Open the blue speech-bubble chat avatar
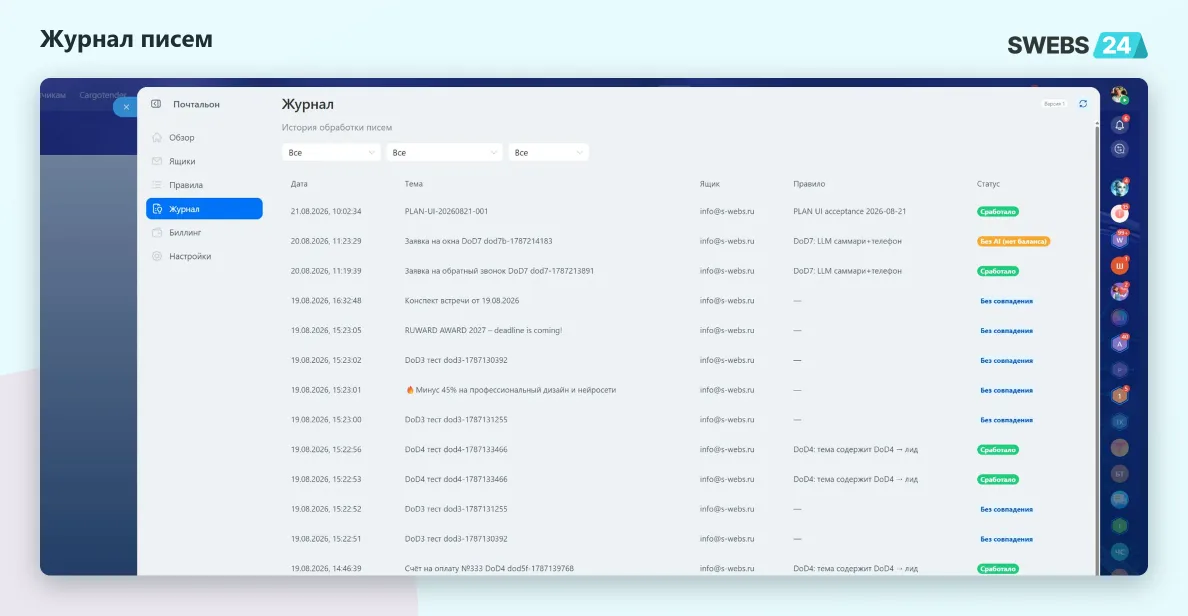 point(1120,499)
